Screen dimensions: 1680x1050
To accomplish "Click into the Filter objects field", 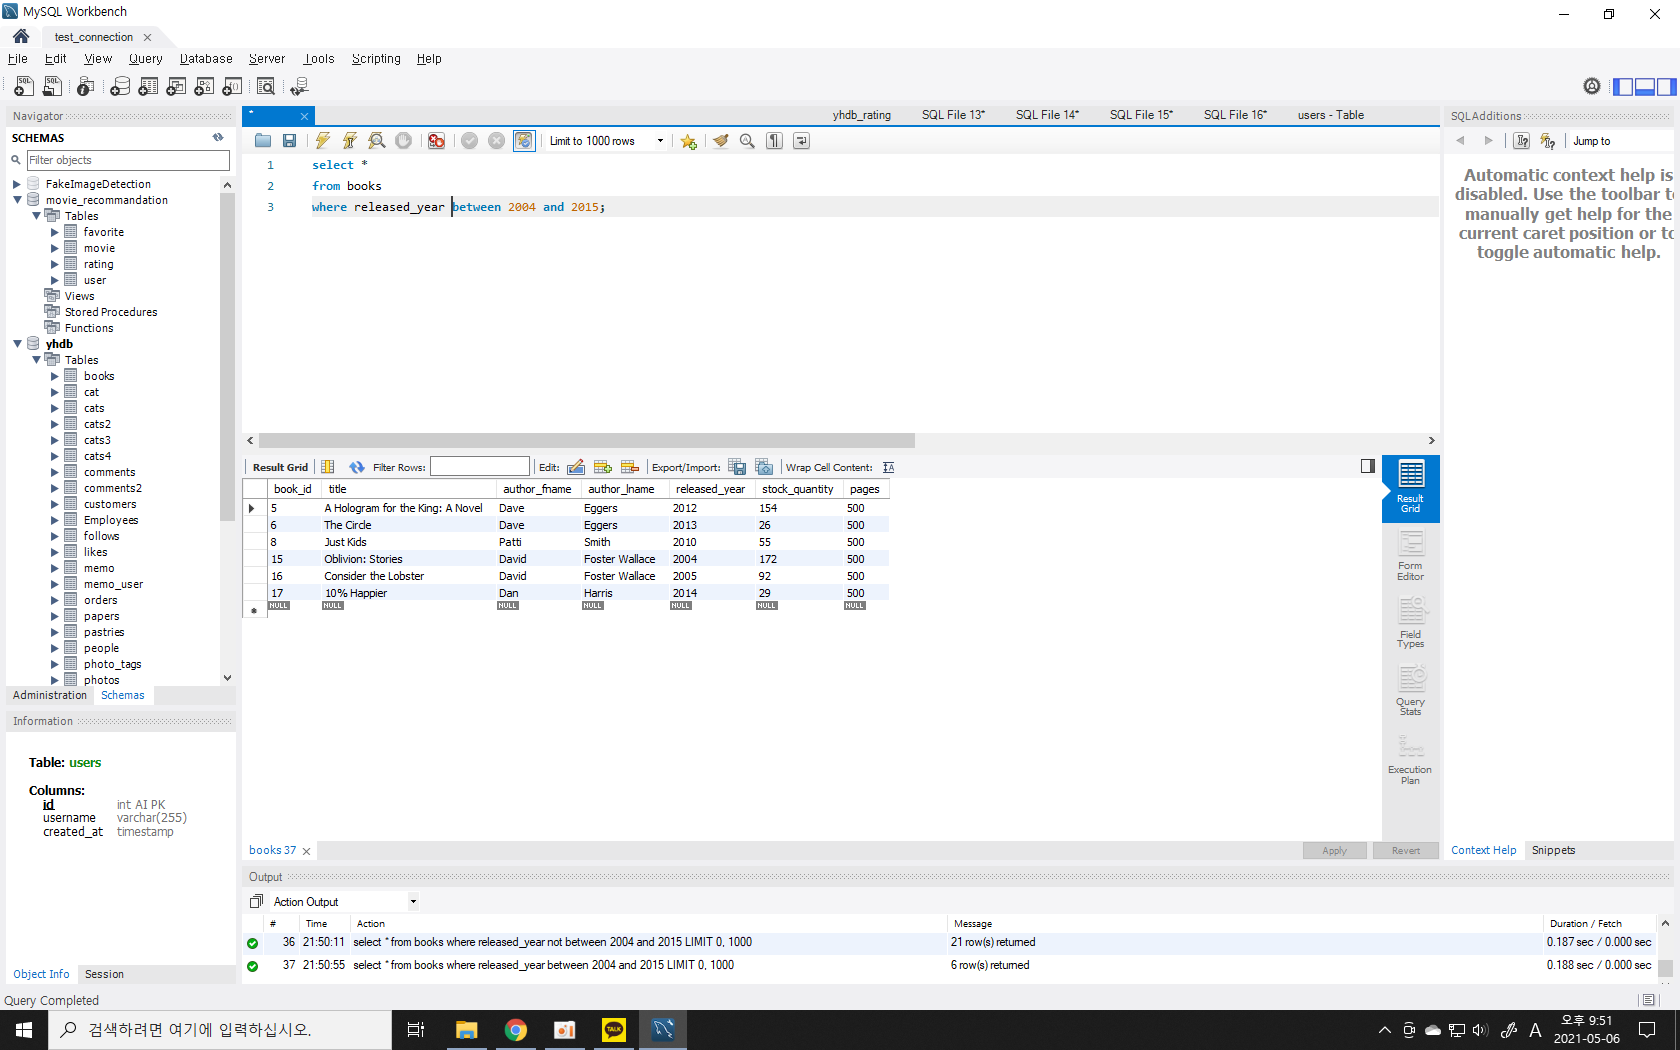I will [128, 160].
